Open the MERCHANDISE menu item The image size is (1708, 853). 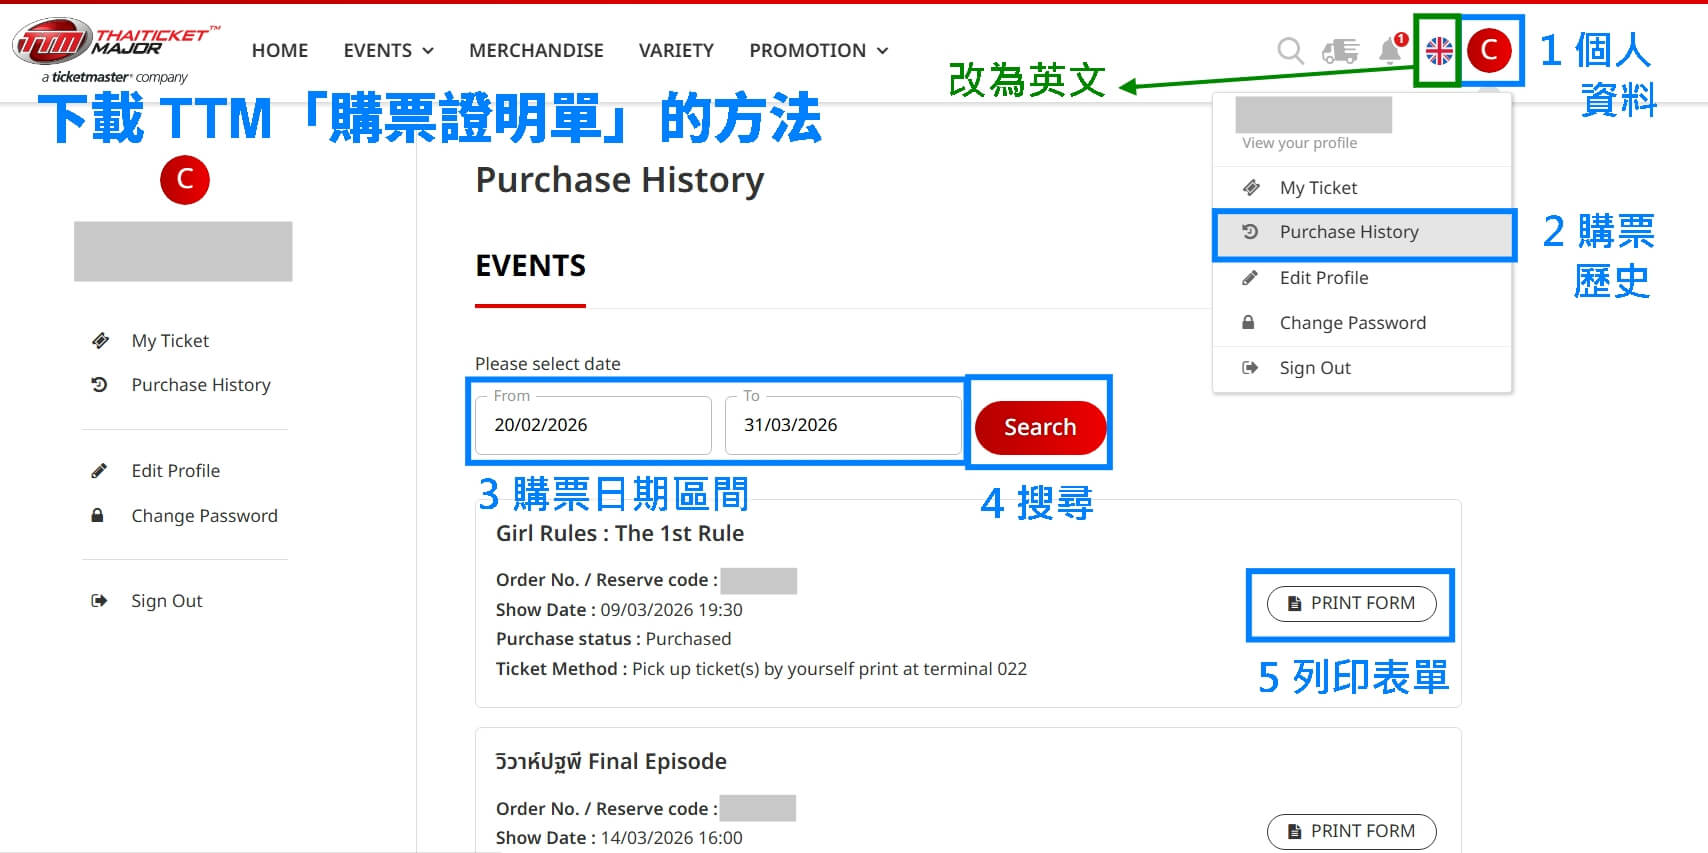click(x=536, y=50)
